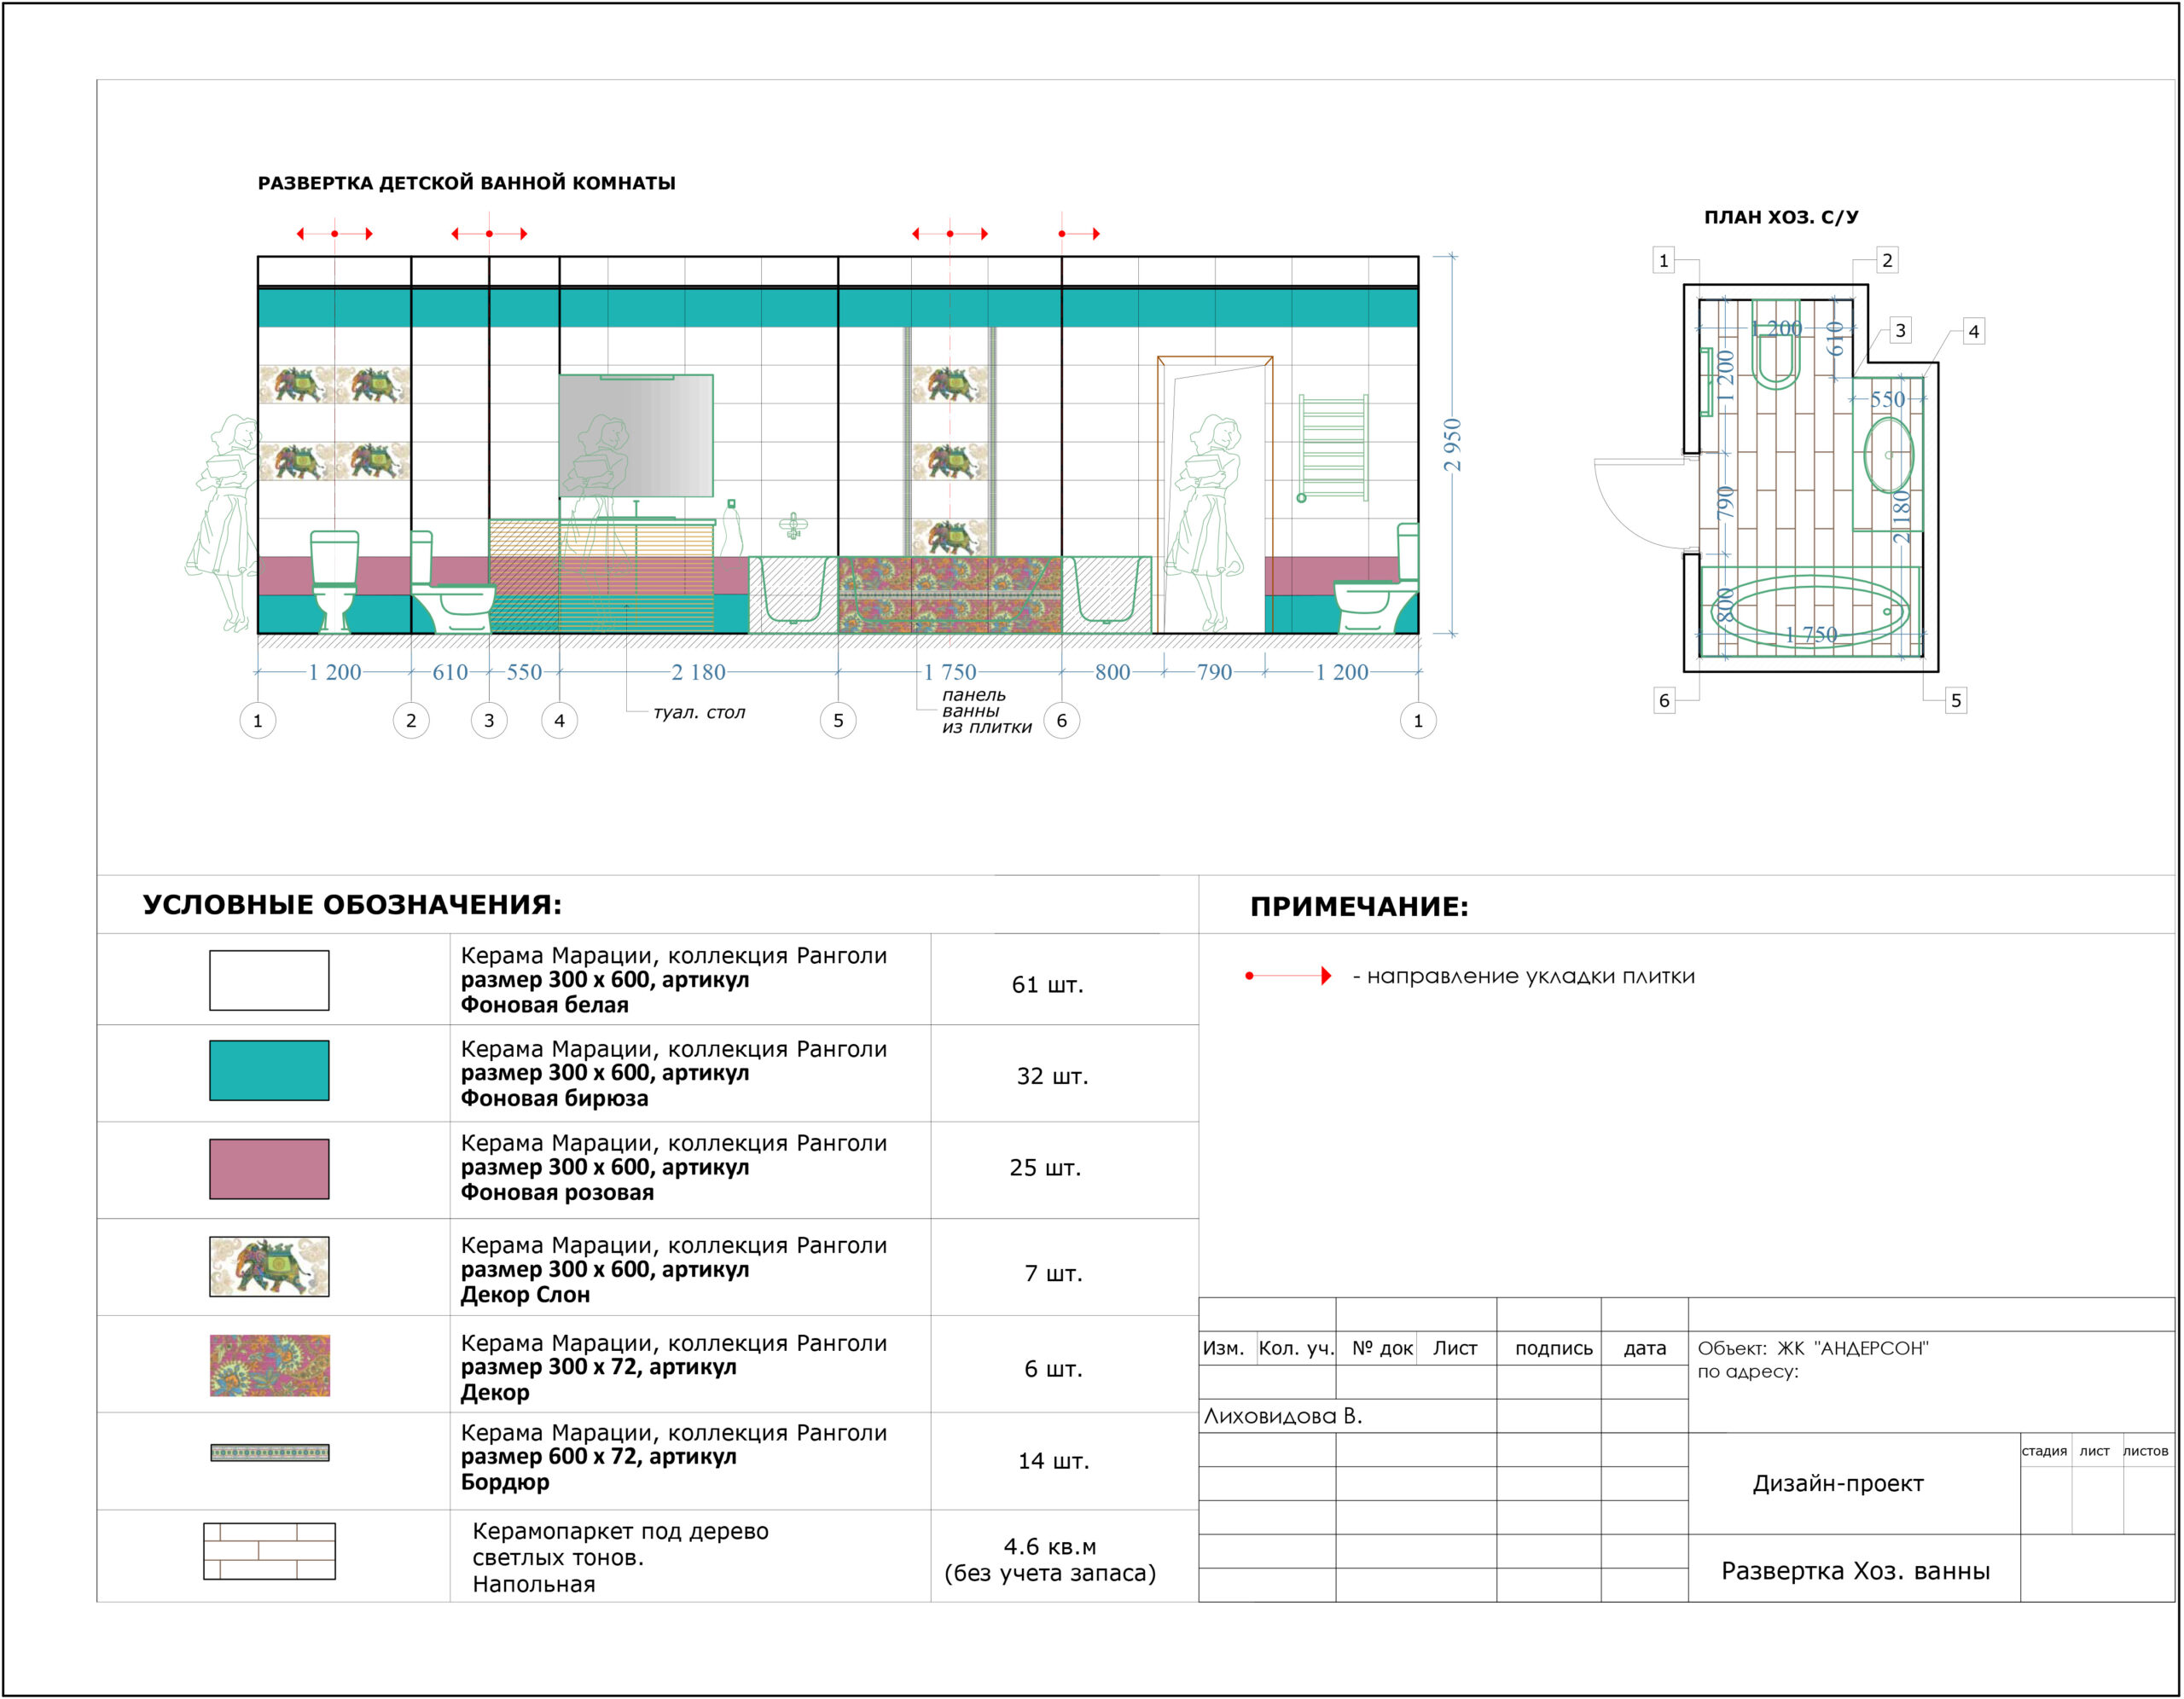The image size is (2184, 1699).
Task: Click the "Лиховидова В." name in title block
Action: [1282, 1416]
